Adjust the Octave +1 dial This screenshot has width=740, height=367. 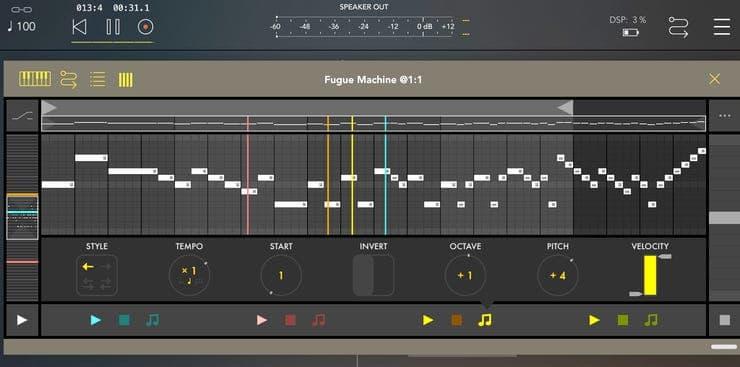pyautogui.click(x=465, y=275)
